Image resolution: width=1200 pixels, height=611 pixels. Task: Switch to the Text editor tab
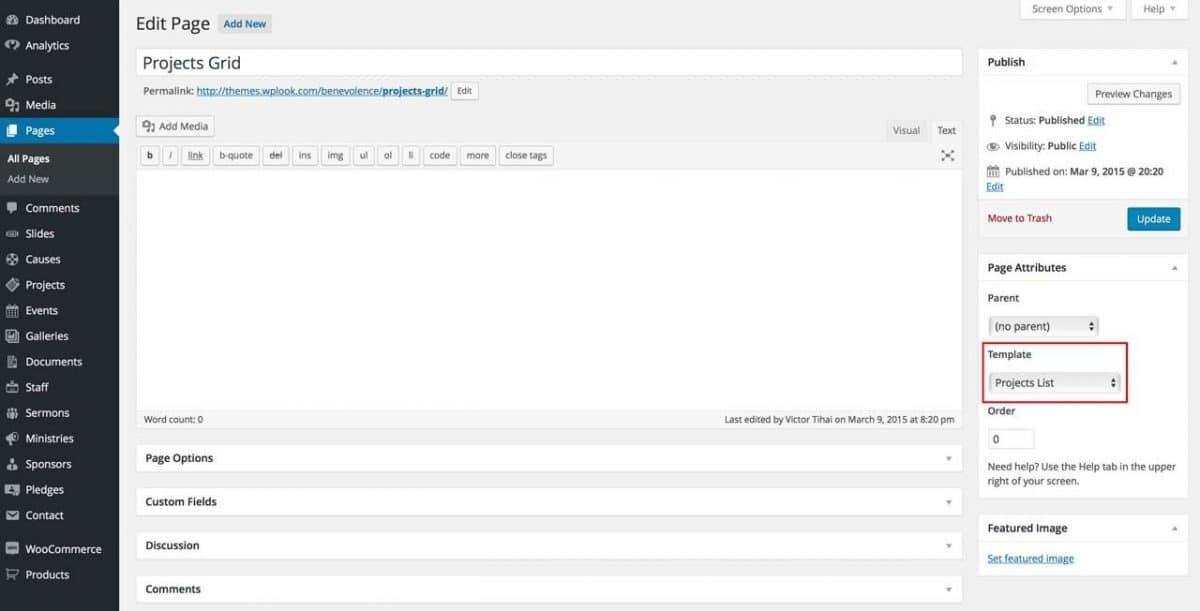tap(946, 130)
